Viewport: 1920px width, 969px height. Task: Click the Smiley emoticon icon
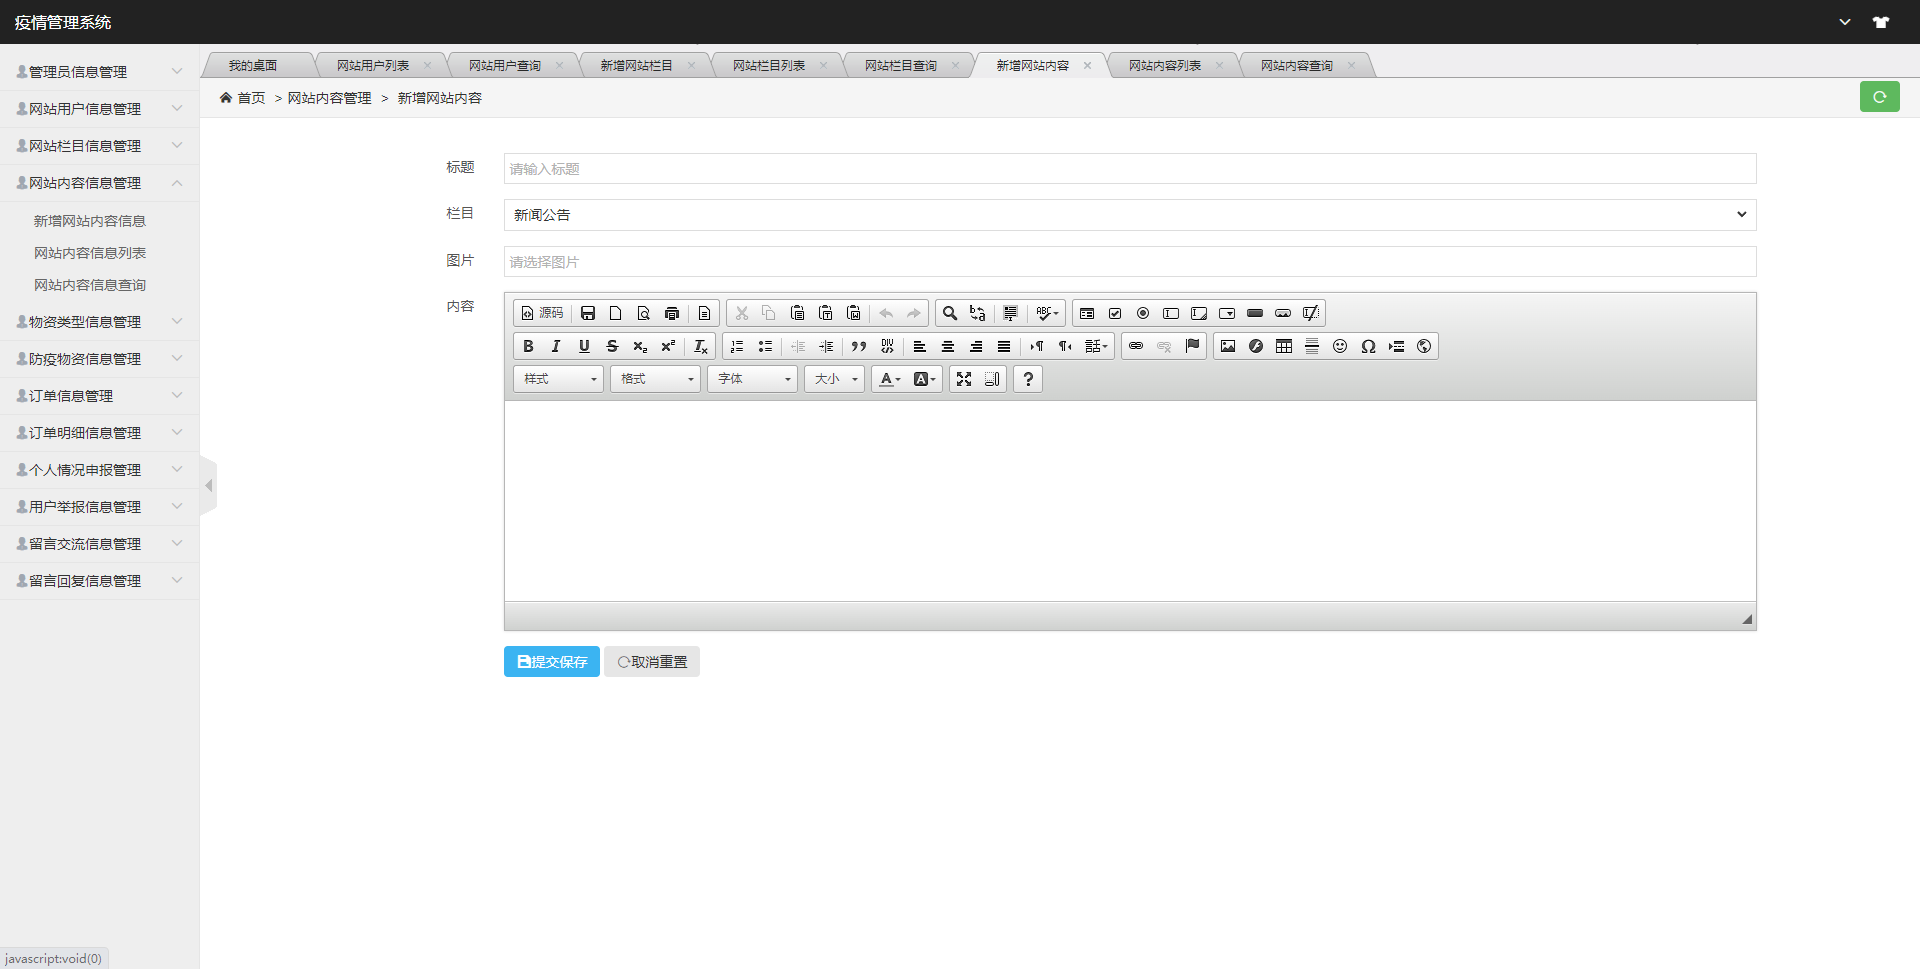(x=1340, y=346)
